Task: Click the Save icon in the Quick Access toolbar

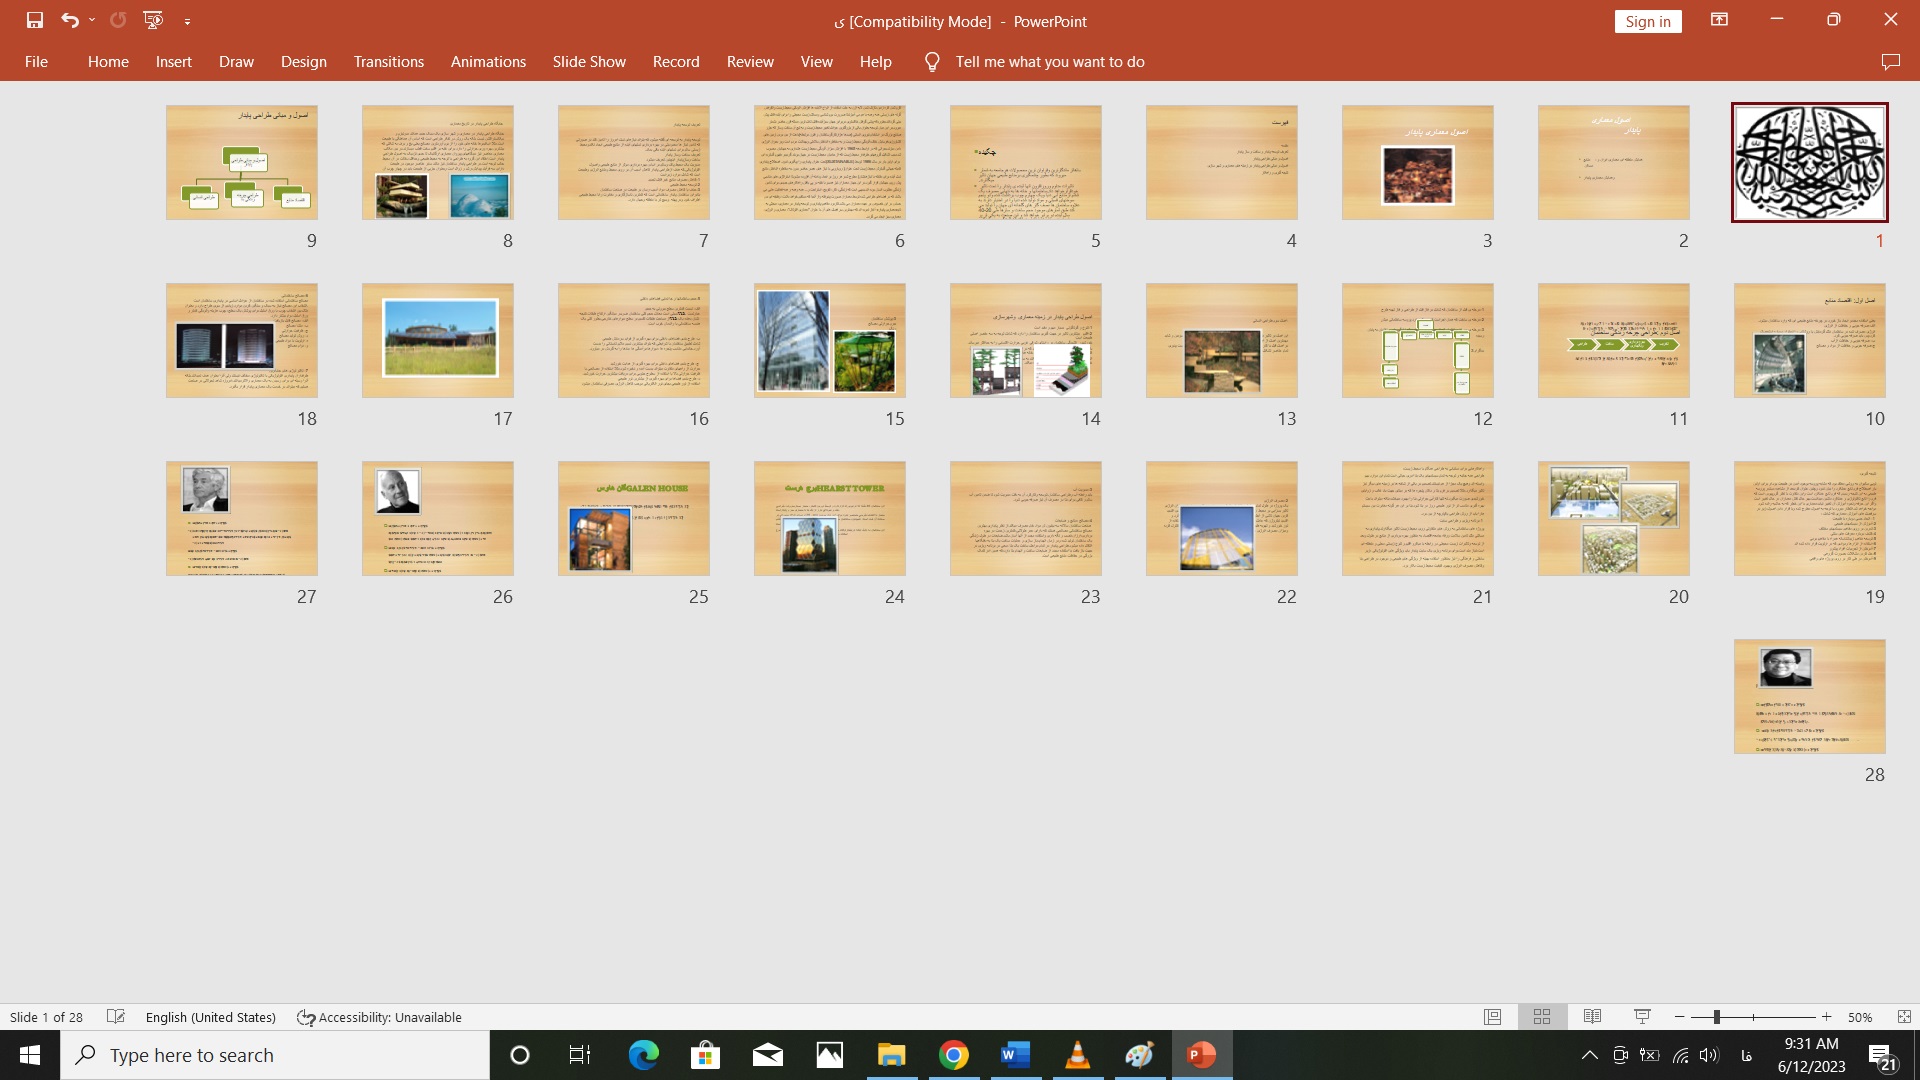Action: coord(33,20)
